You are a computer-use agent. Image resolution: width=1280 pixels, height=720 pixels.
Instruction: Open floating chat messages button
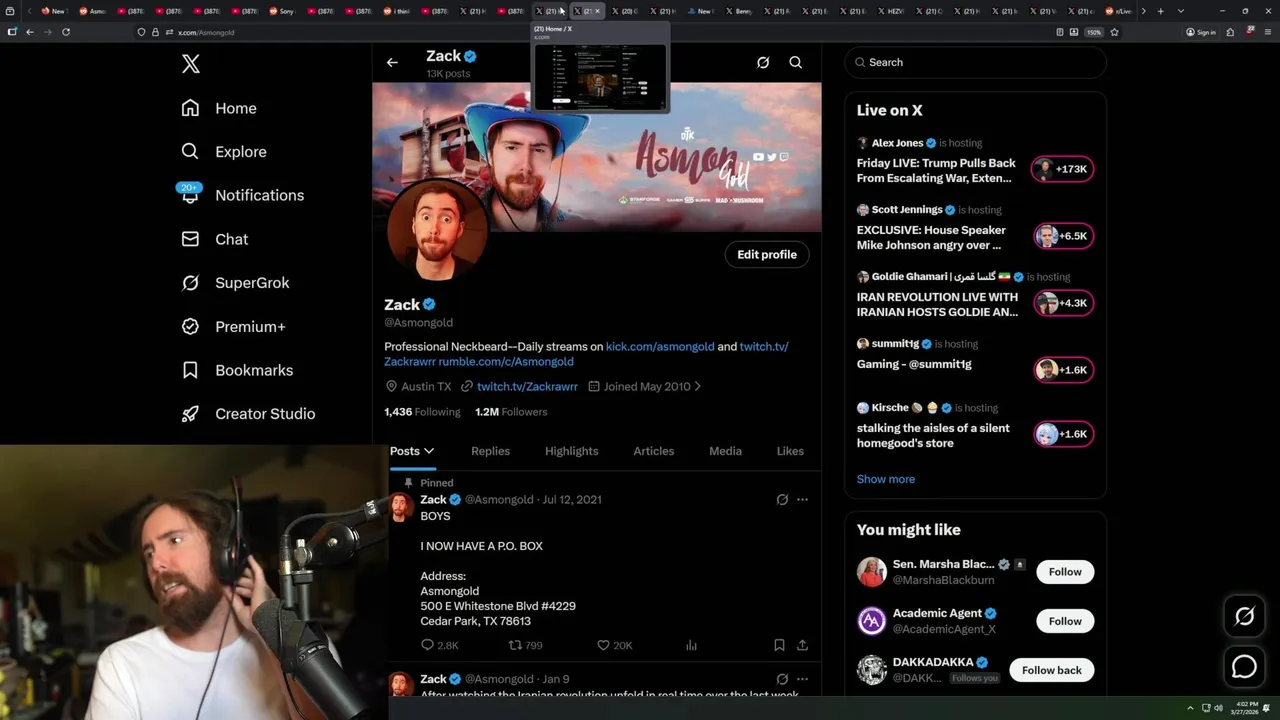(x=1244, y=666)
